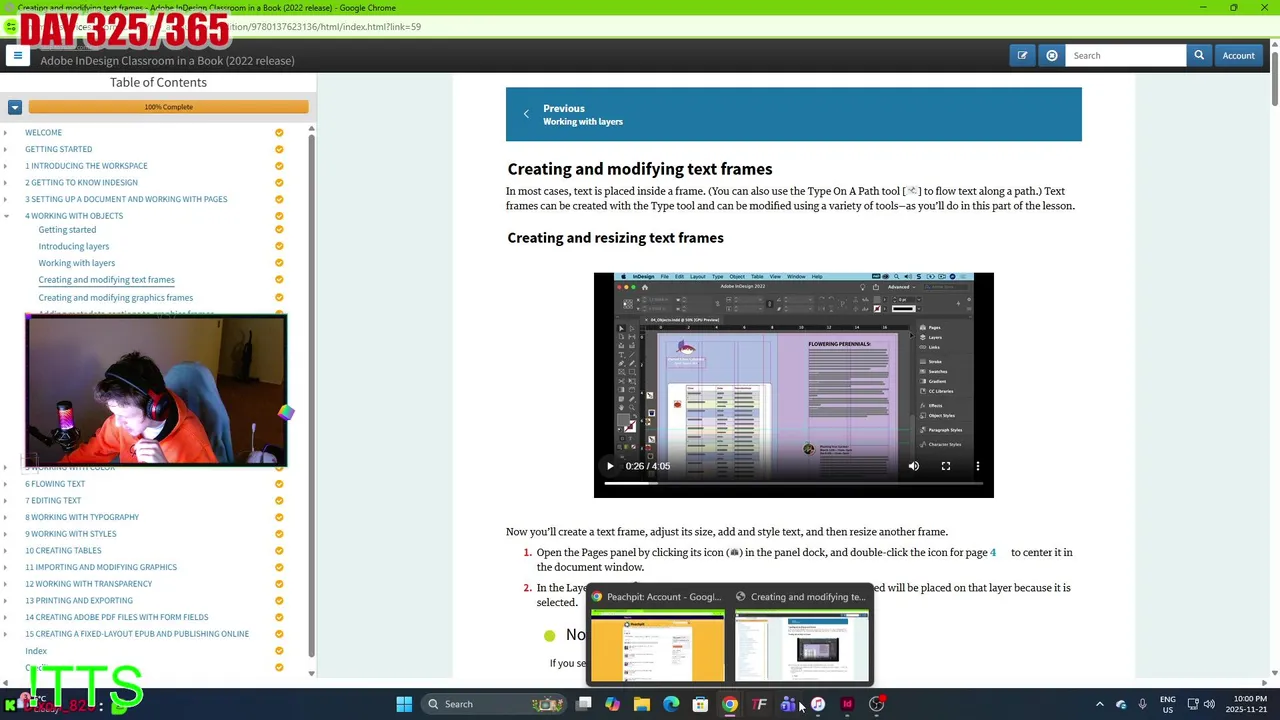Open 7 EDITING TEXT chapter link

coord(53,501)
